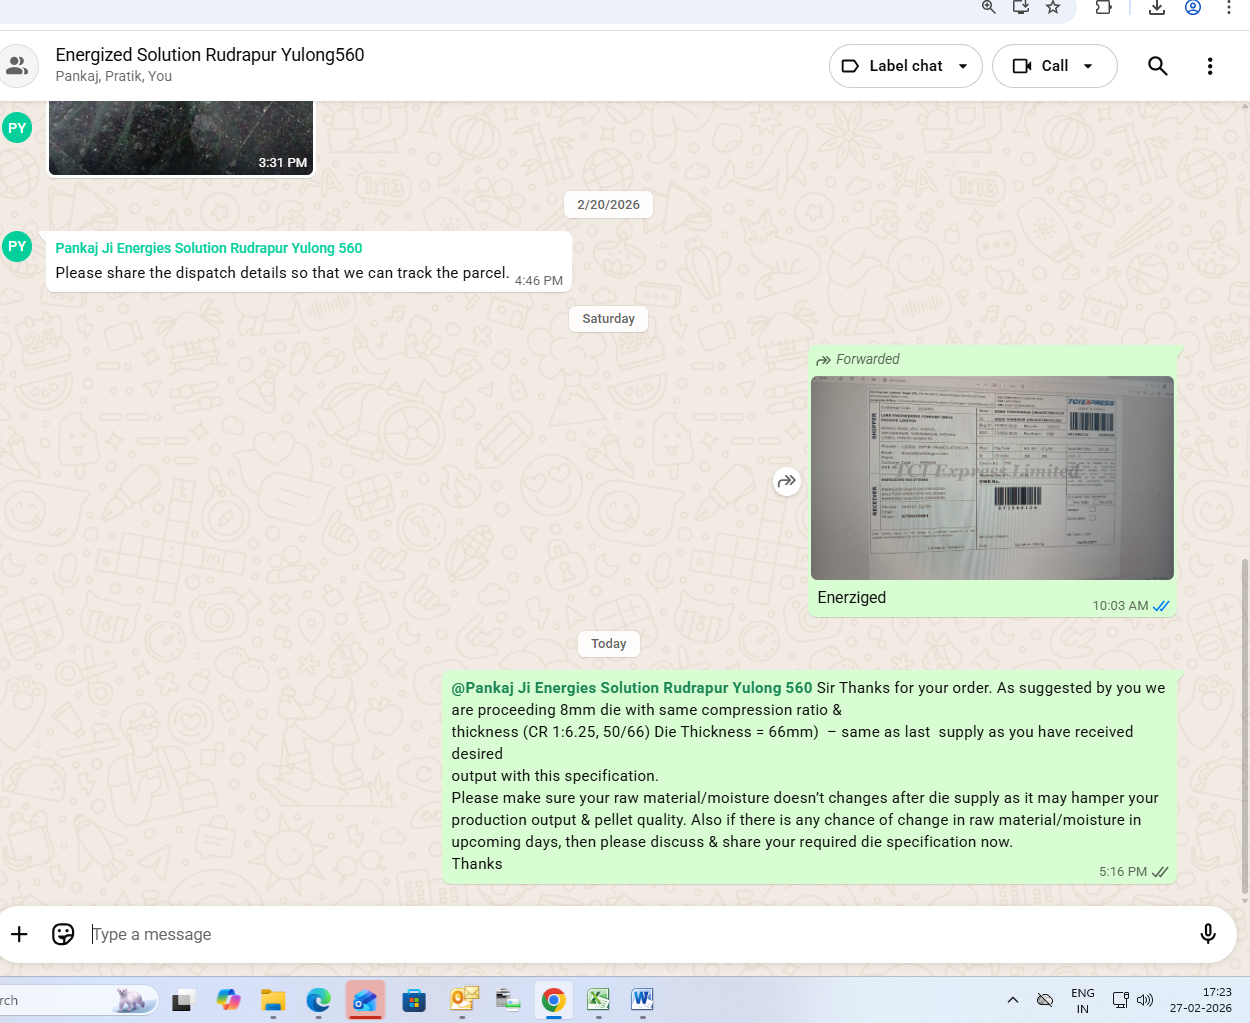Viewport: 1250px width, 1023px height.
Task: Click the plus attach icon
Action: click(20, 934)
